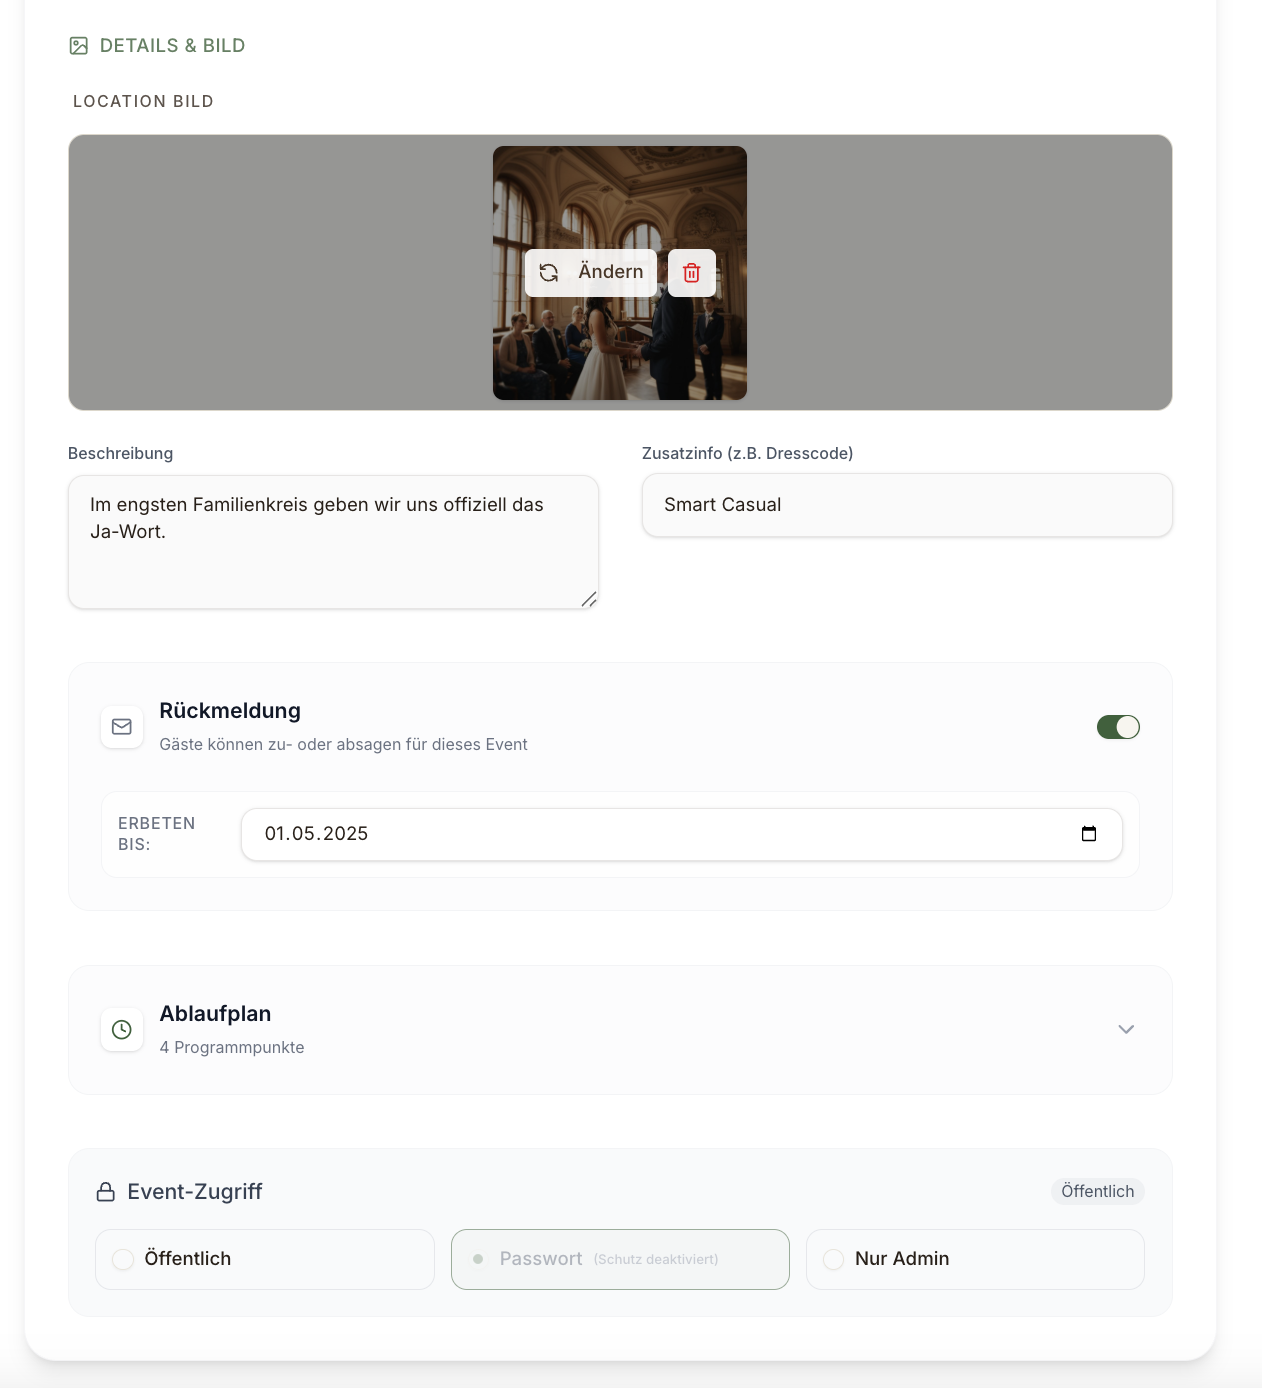Click the red trash delete image icon
The height and width of the screenshot is (1388, 1262).
point(691,273)
